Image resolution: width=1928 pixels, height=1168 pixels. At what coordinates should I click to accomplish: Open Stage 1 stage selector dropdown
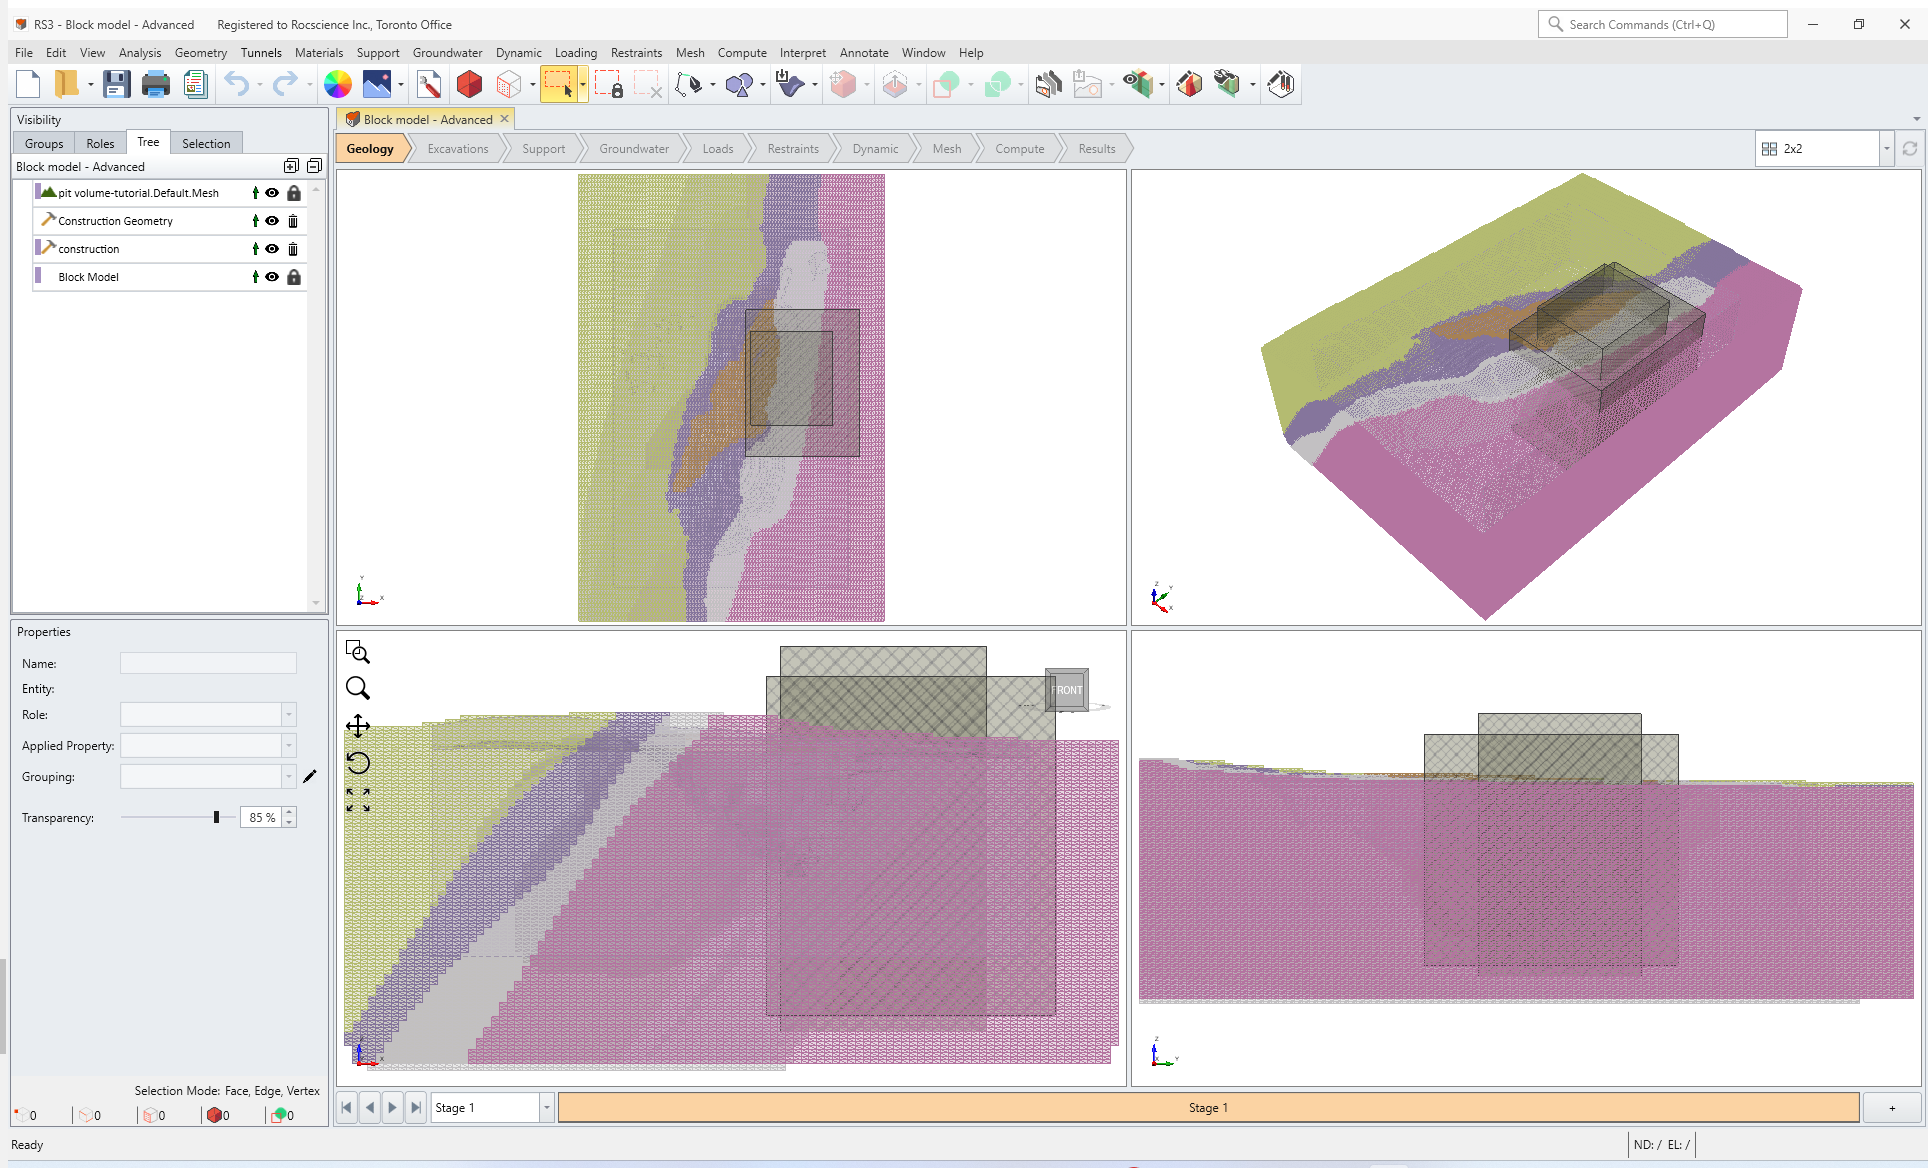point(545,1107)
